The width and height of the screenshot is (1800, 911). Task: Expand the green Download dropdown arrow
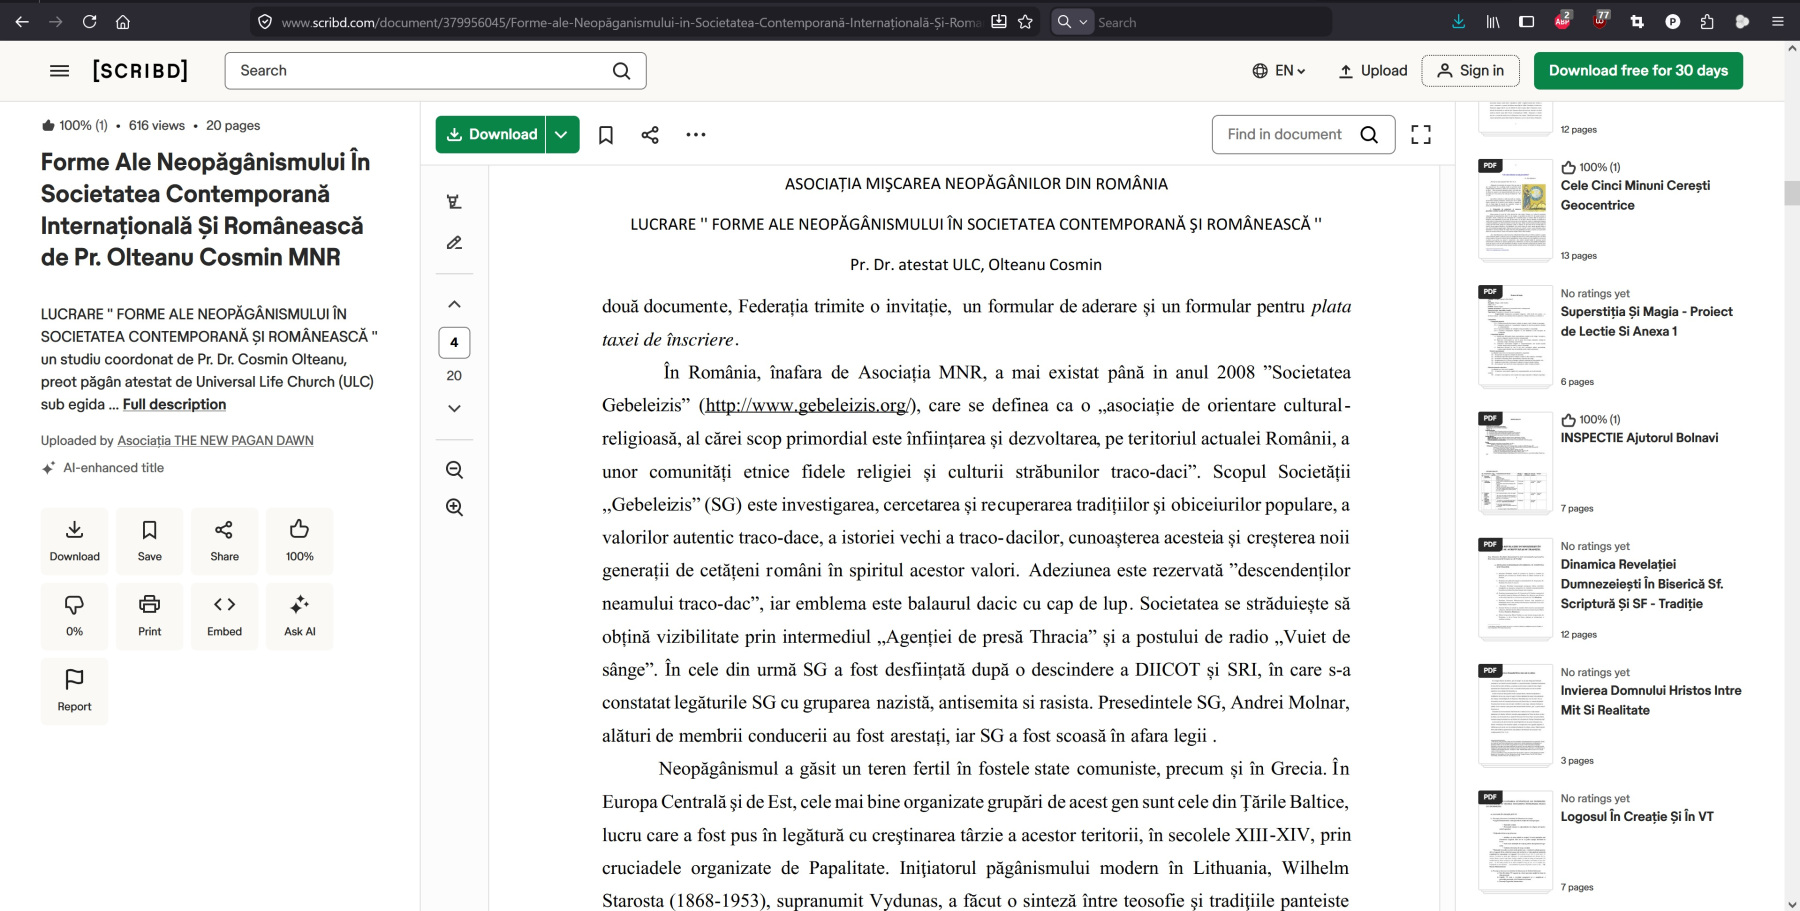coord(562,135)
